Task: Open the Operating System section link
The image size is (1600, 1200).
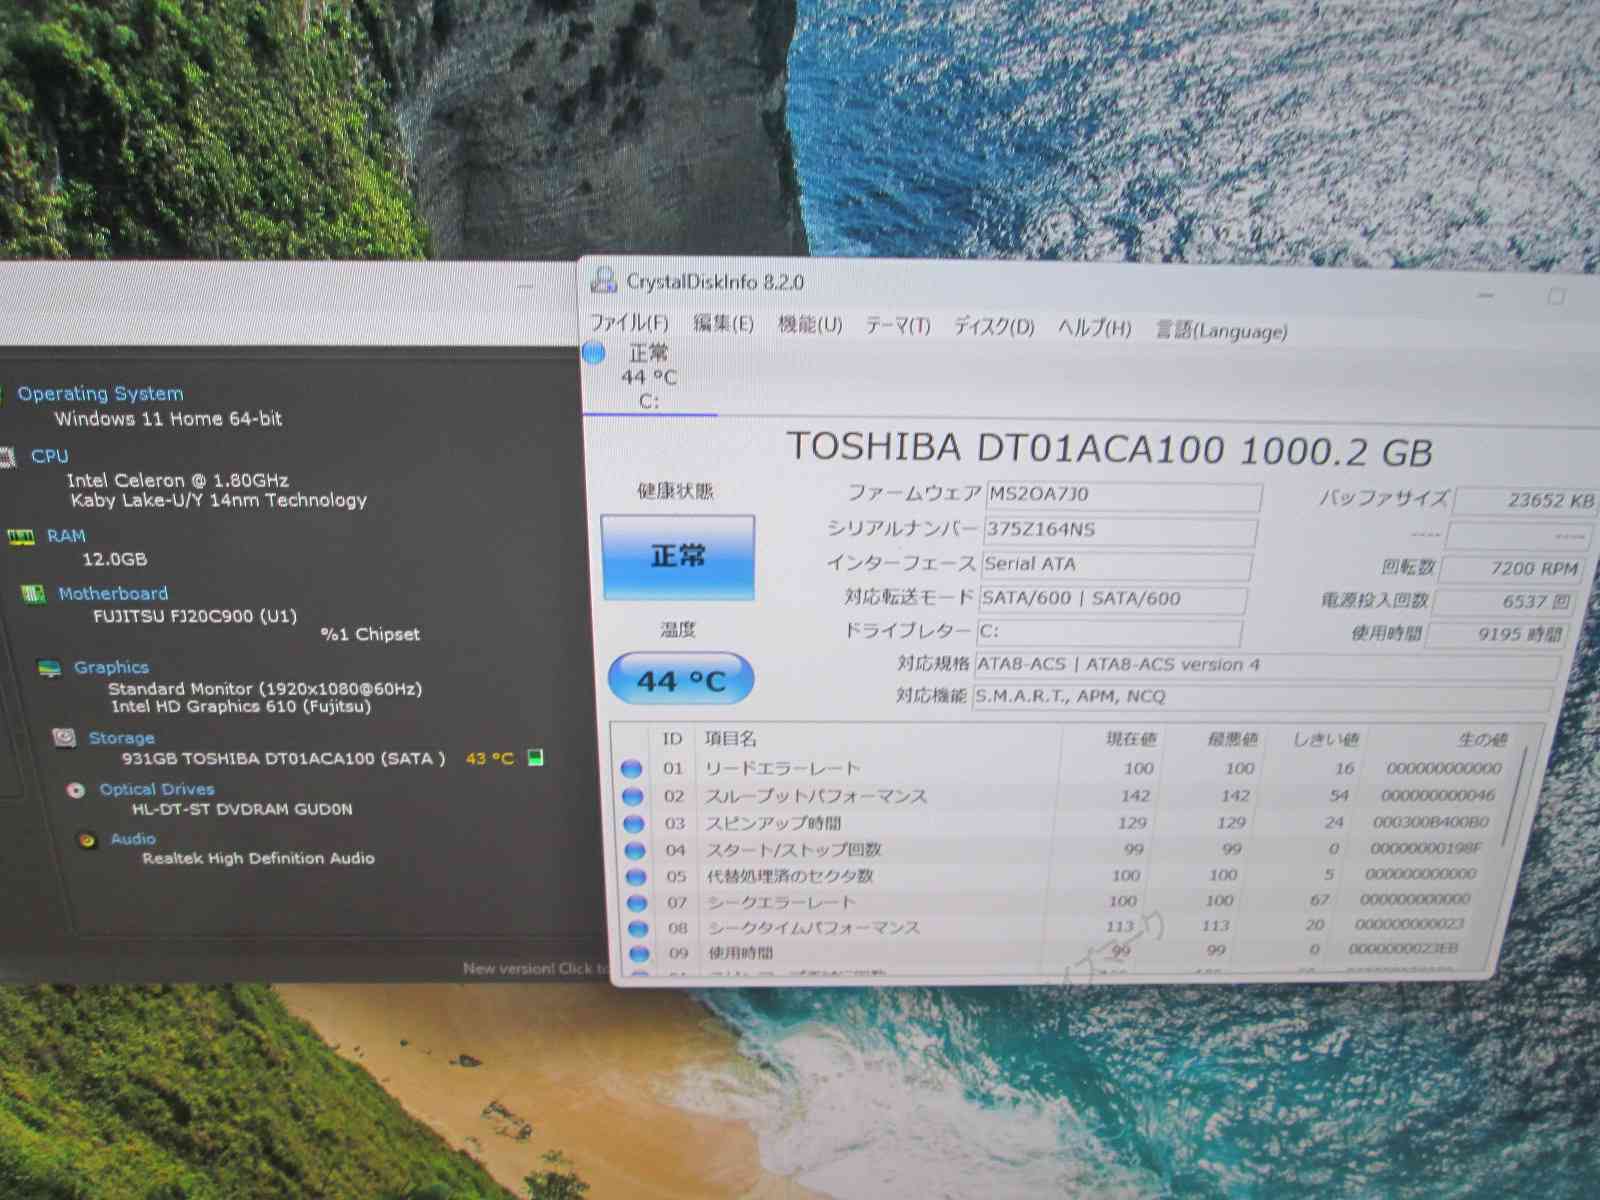Action: pos(100,393)
